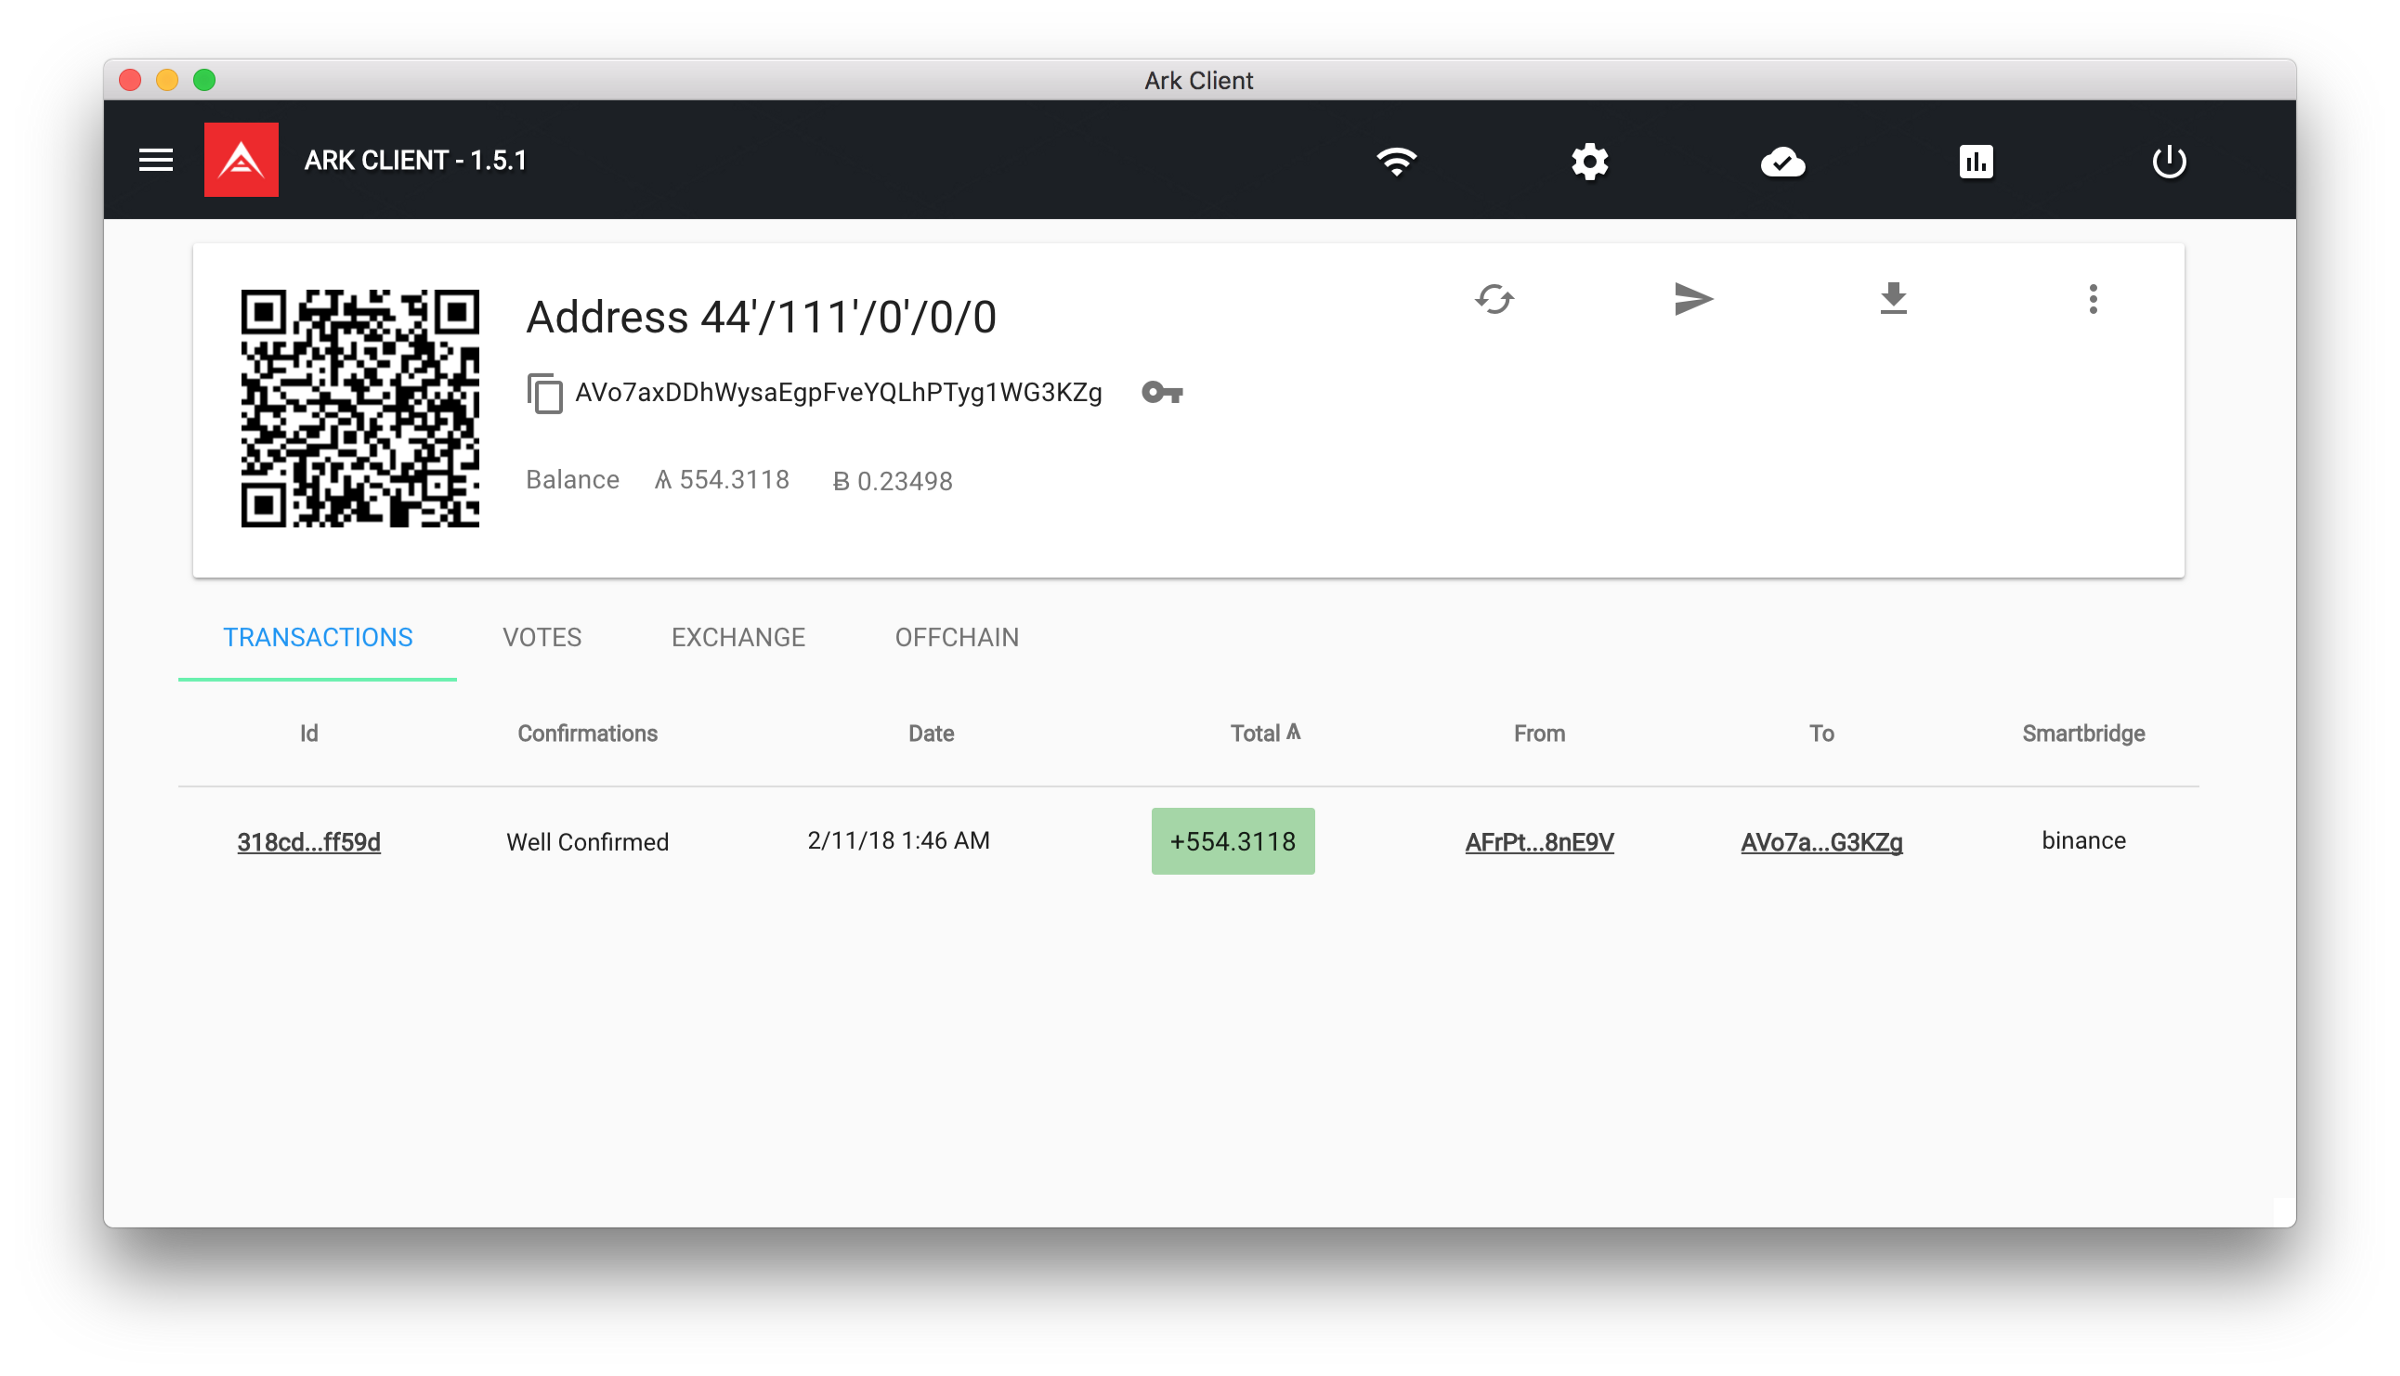Open transaction link 318cd...ff59d

309,842
